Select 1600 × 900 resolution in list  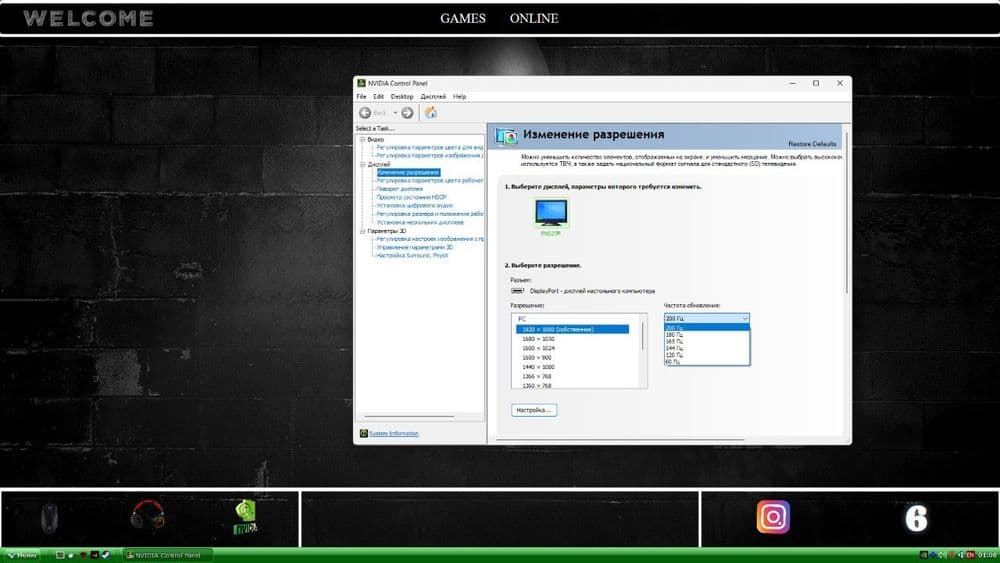click(x=537, y=358)
